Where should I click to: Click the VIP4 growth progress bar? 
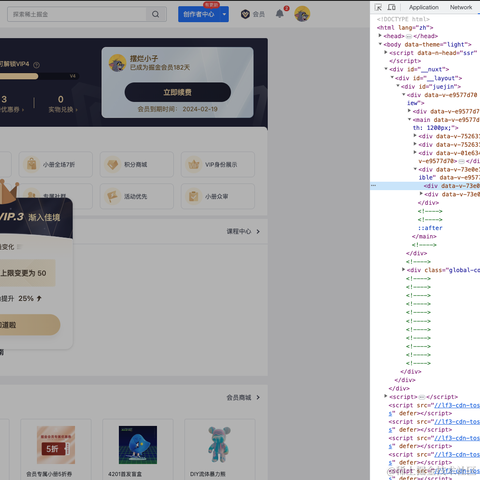(38, 76)
